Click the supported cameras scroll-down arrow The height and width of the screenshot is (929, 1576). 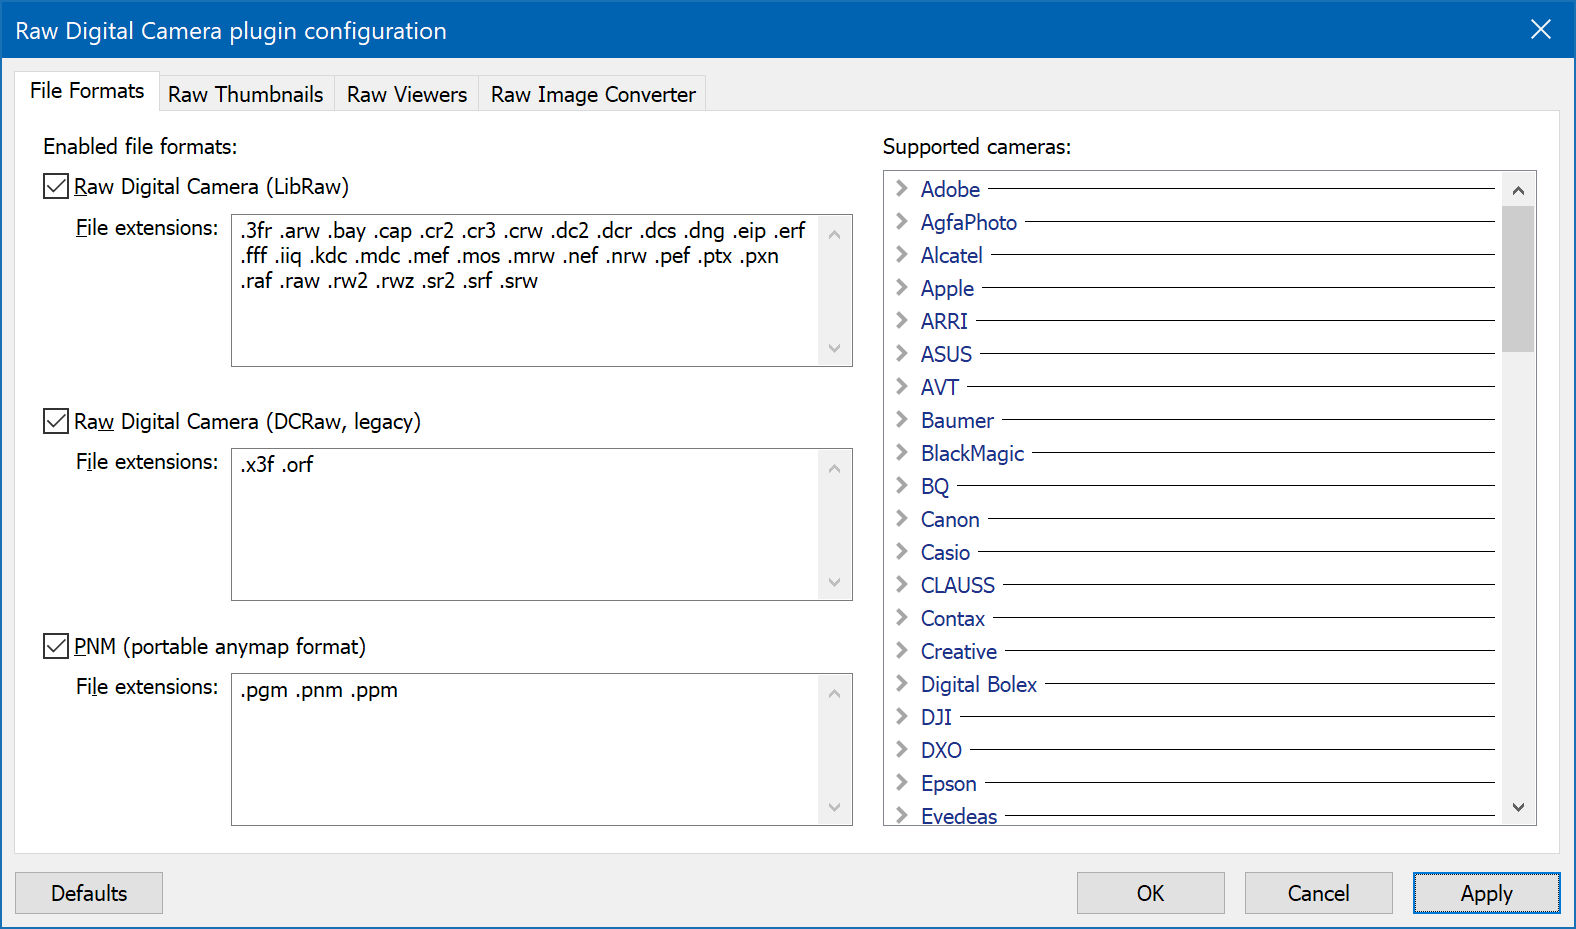(1518, 807)
